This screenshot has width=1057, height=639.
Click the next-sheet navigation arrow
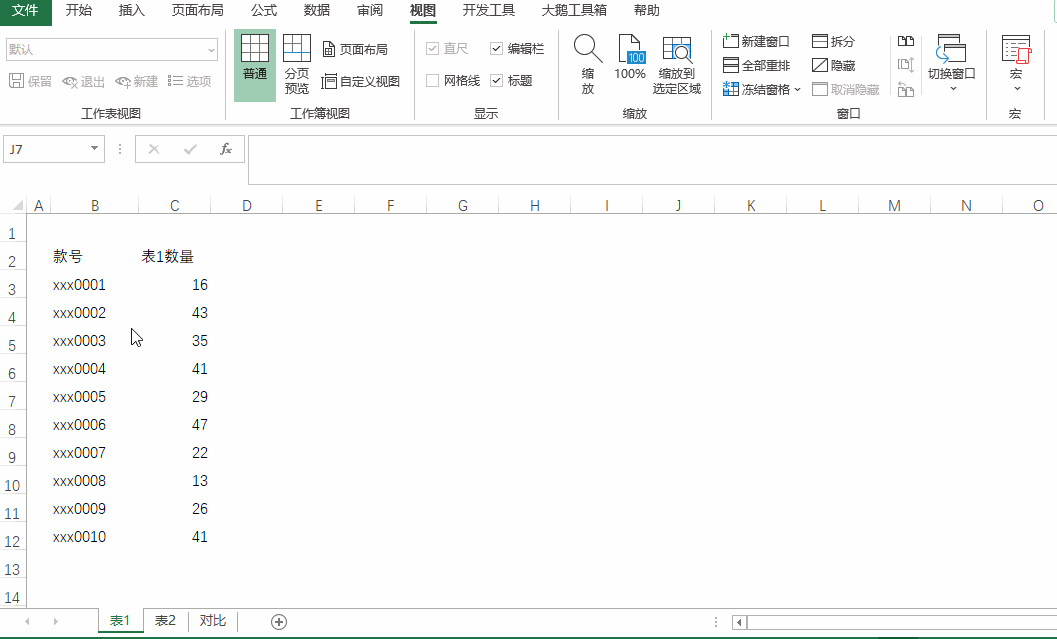click(x=55, y=621)
